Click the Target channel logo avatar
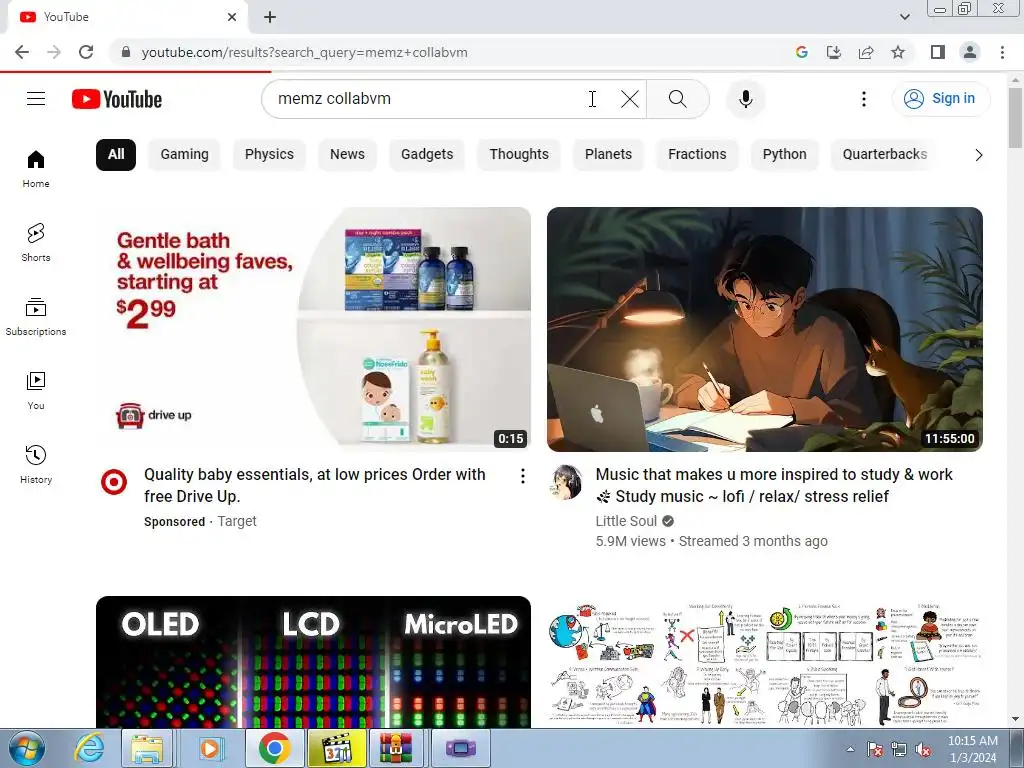Viewport: 1024px width, 768px height. pyautogui.click(x=114, y=483)
